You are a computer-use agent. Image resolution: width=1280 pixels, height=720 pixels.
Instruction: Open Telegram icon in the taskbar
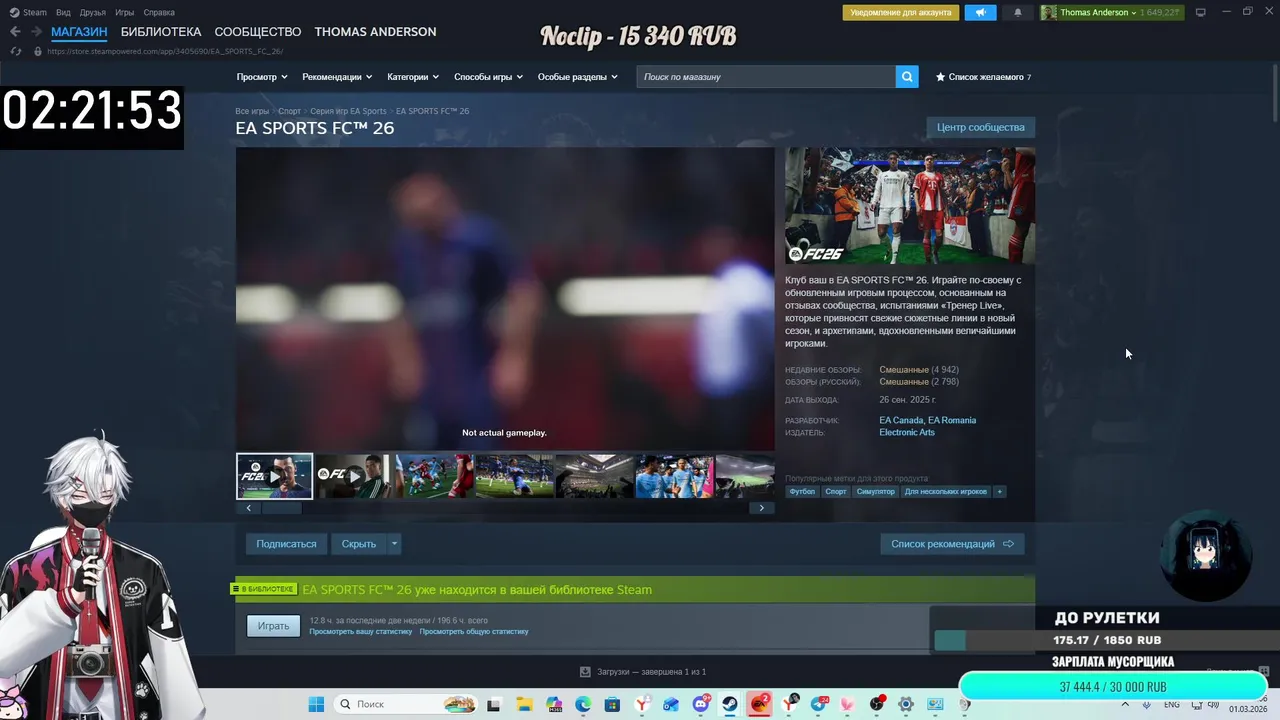[819, 704]
